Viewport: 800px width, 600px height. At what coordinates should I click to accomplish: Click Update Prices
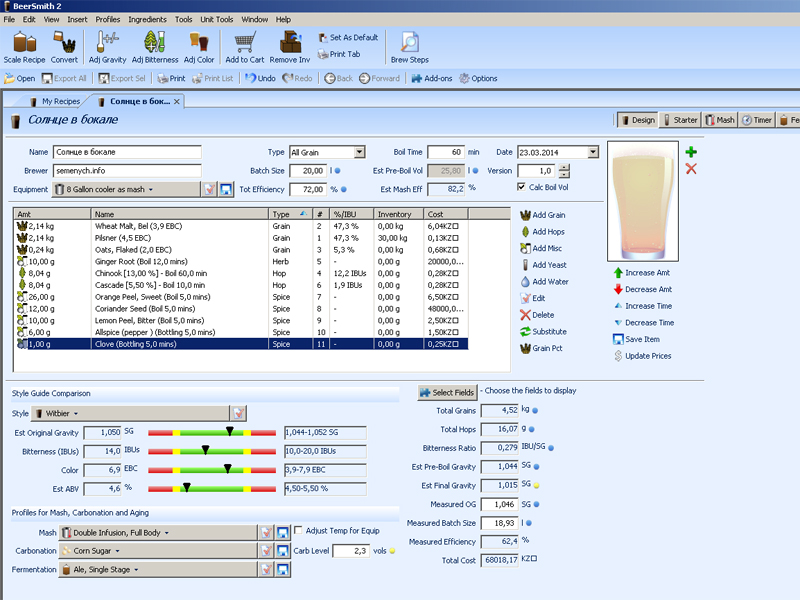coord(642,356)
